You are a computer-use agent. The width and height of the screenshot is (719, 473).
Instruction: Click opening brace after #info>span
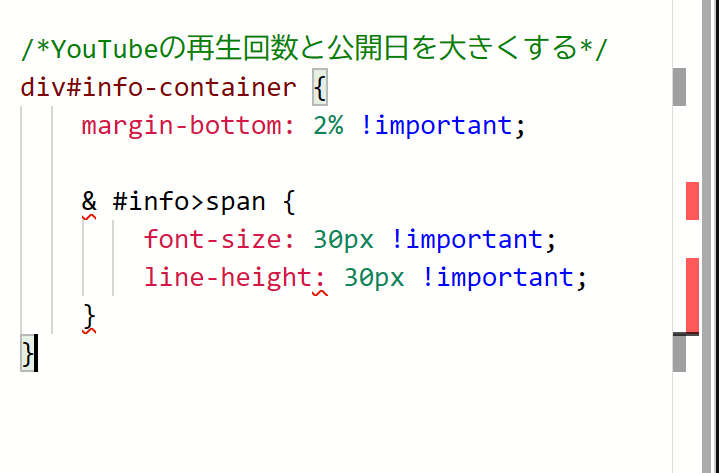click(289, 203)
